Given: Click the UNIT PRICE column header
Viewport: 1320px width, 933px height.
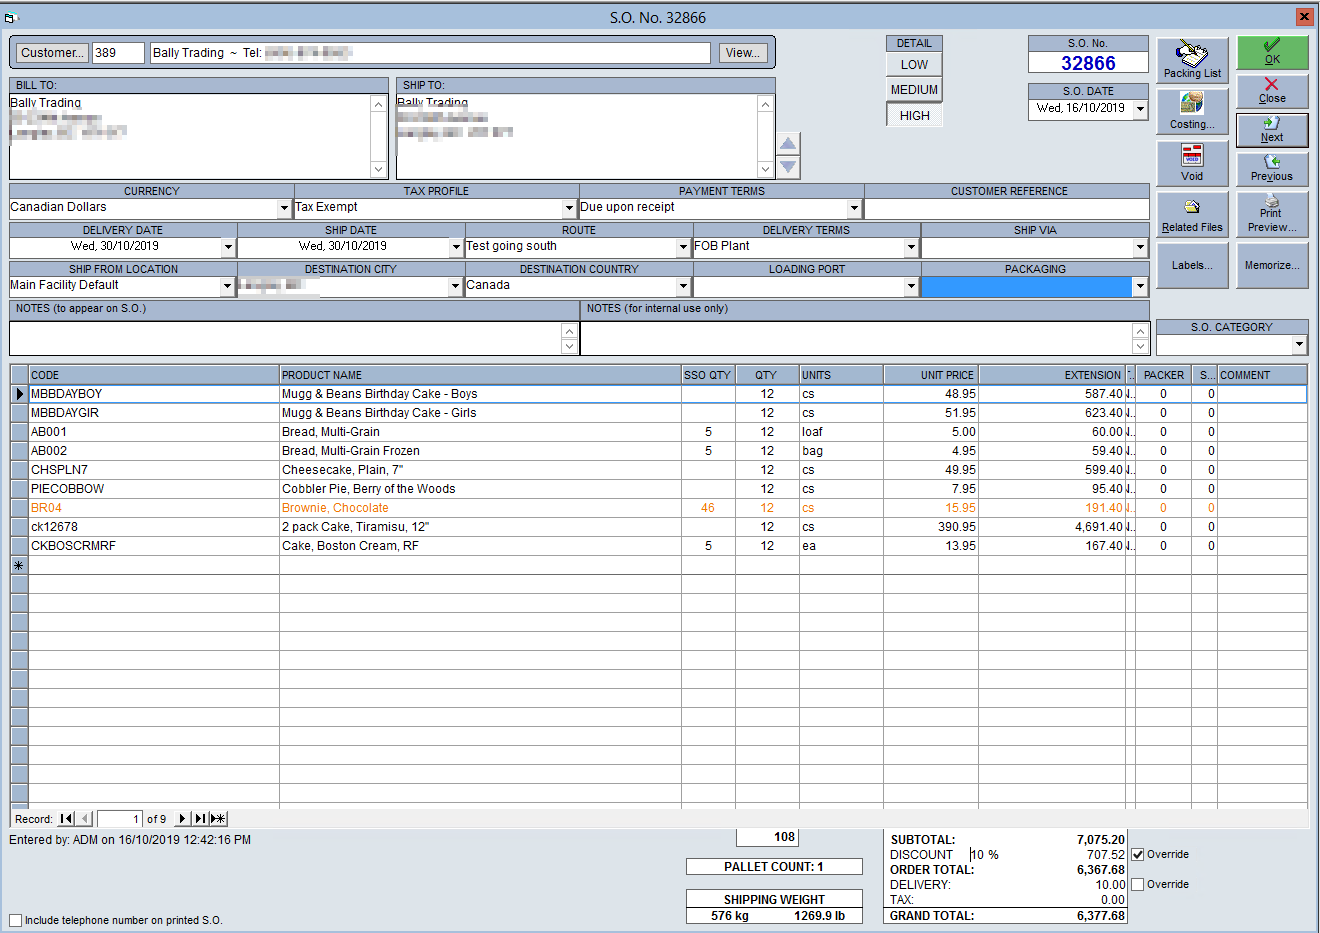Looking at the screenshot, I should point(931,375).
